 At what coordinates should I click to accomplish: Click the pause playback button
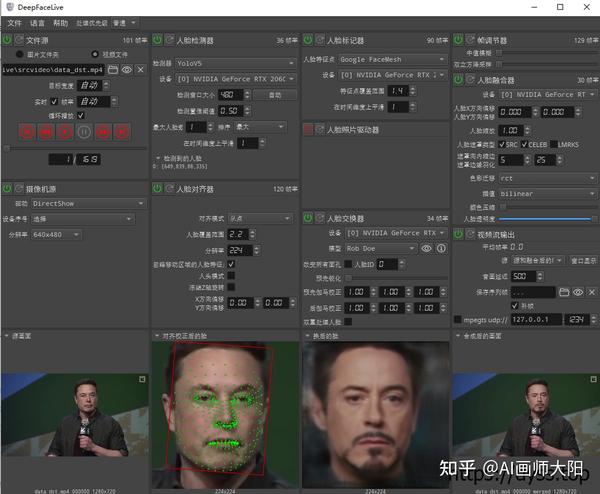(x=84, y=132)
